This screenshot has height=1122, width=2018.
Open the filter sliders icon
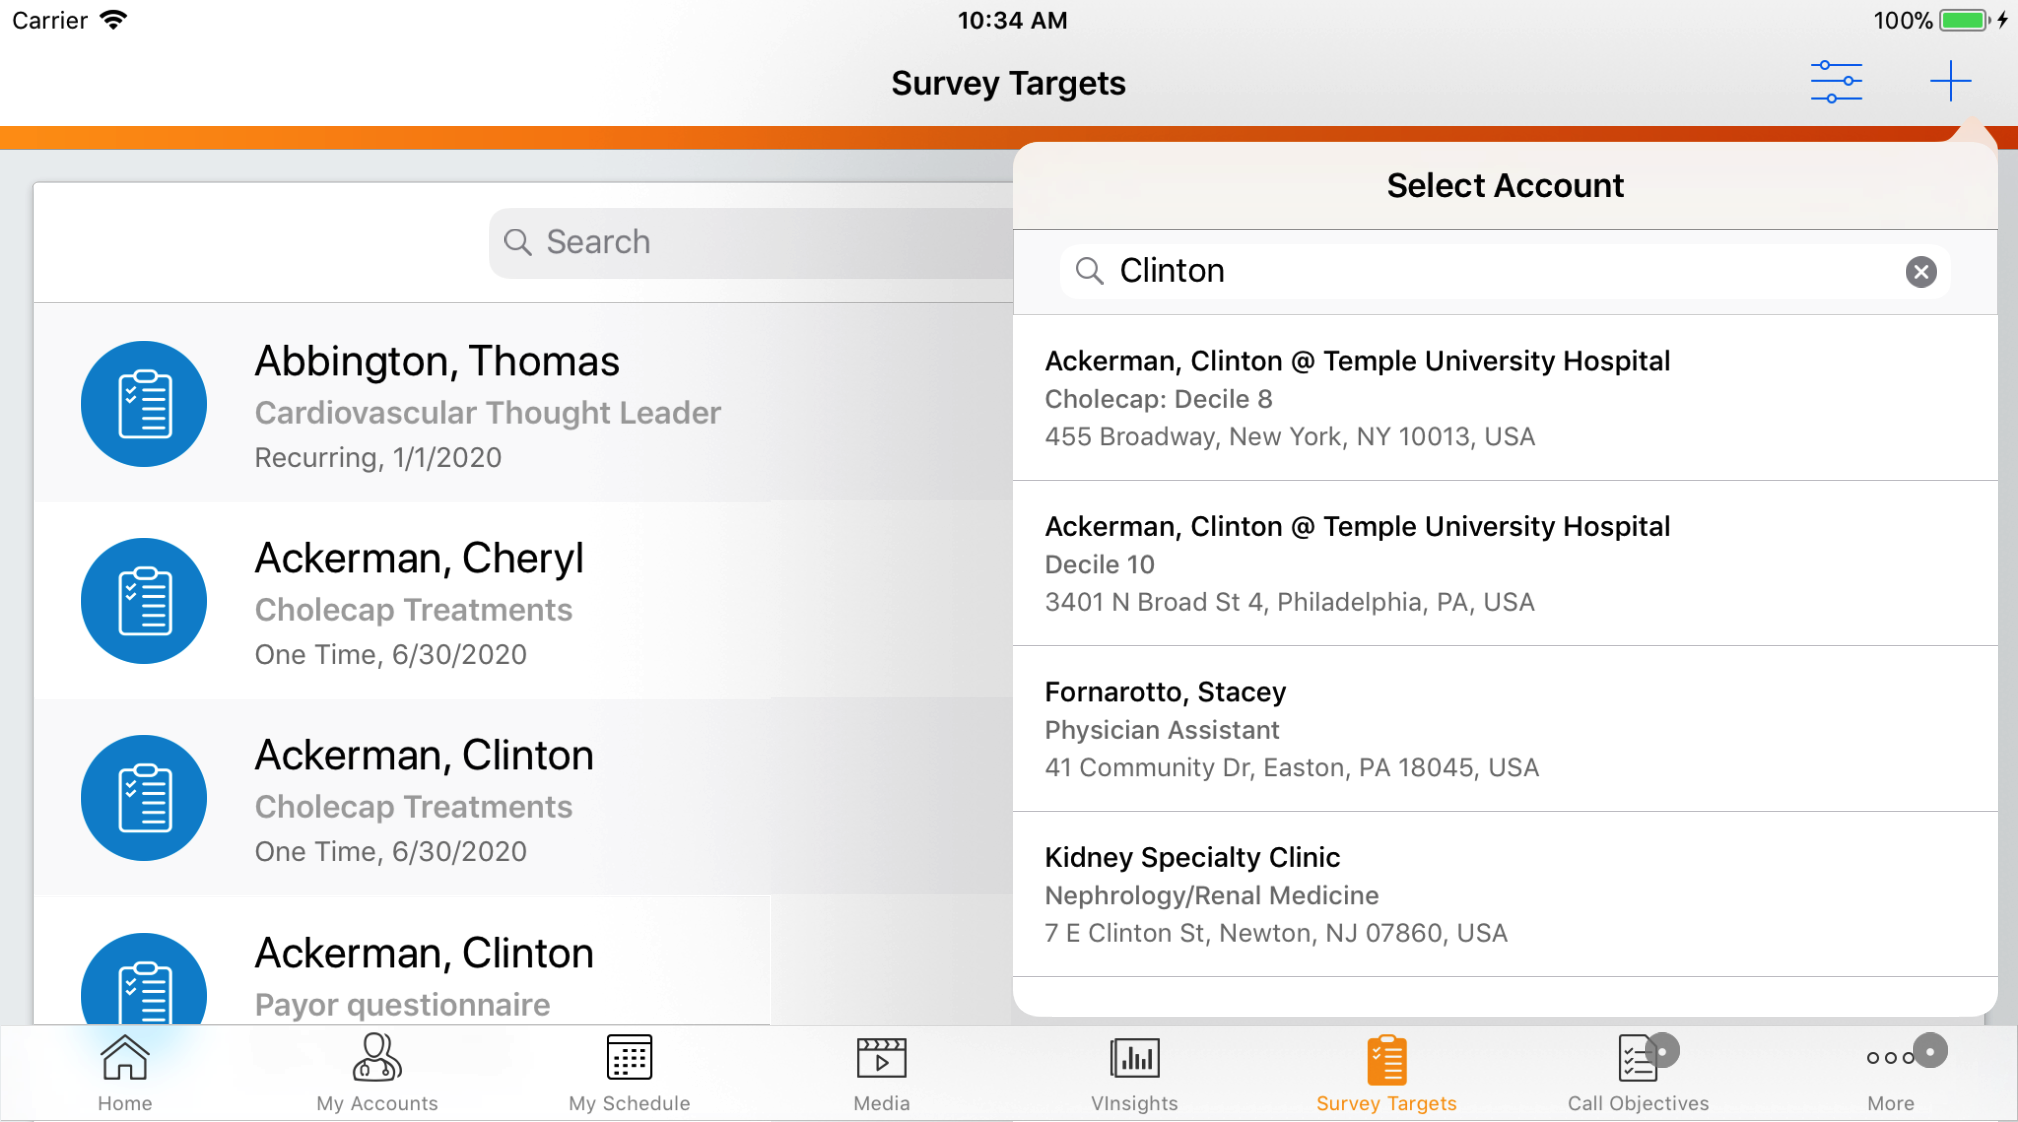pos(1836,82)
